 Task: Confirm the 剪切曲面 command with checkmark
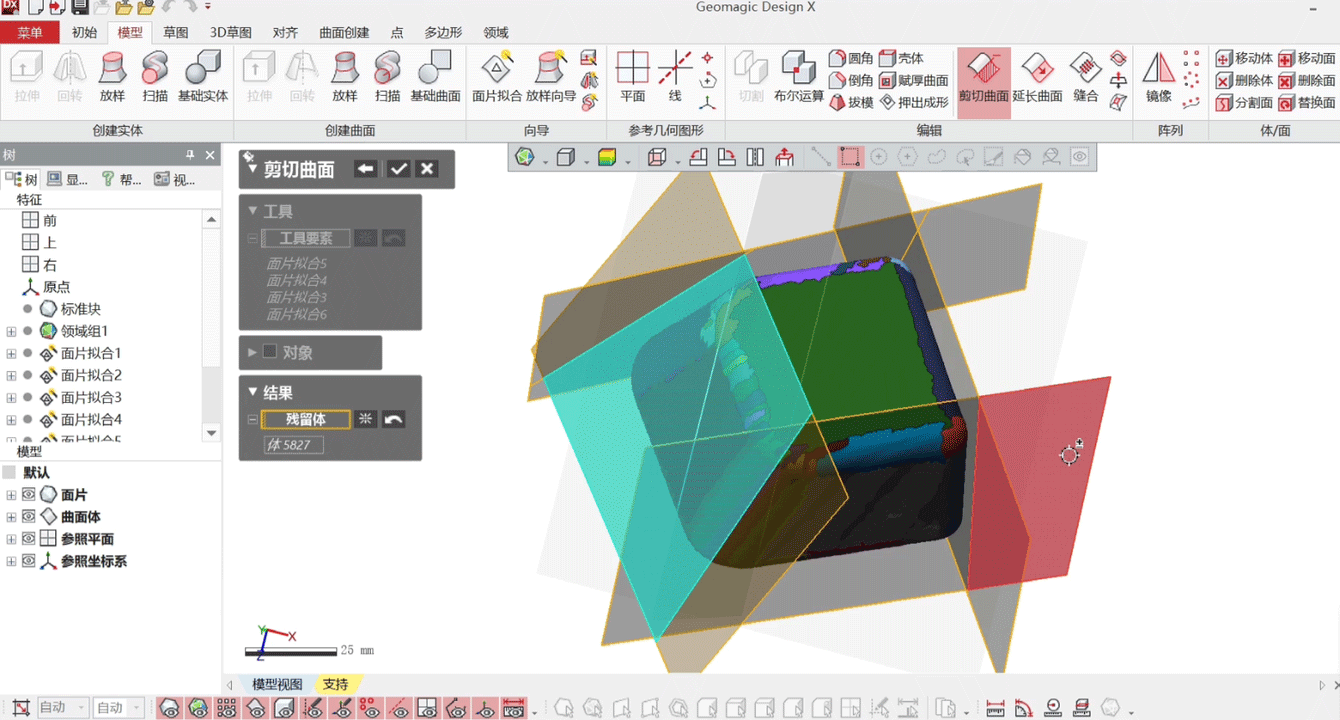[398, 169]
